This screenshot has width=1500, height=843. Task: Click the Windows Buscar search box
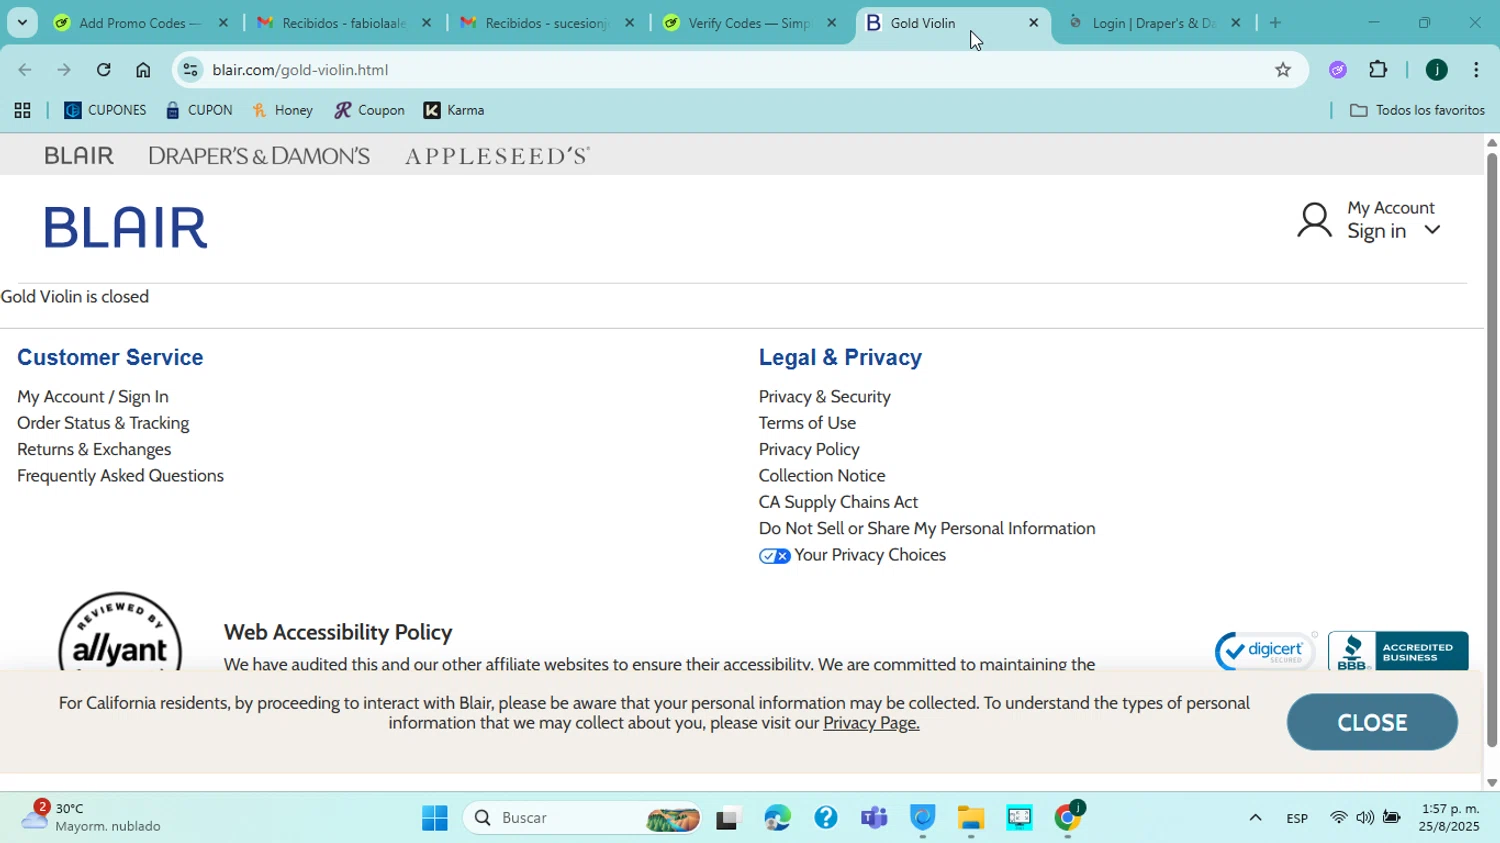(582, 818)
